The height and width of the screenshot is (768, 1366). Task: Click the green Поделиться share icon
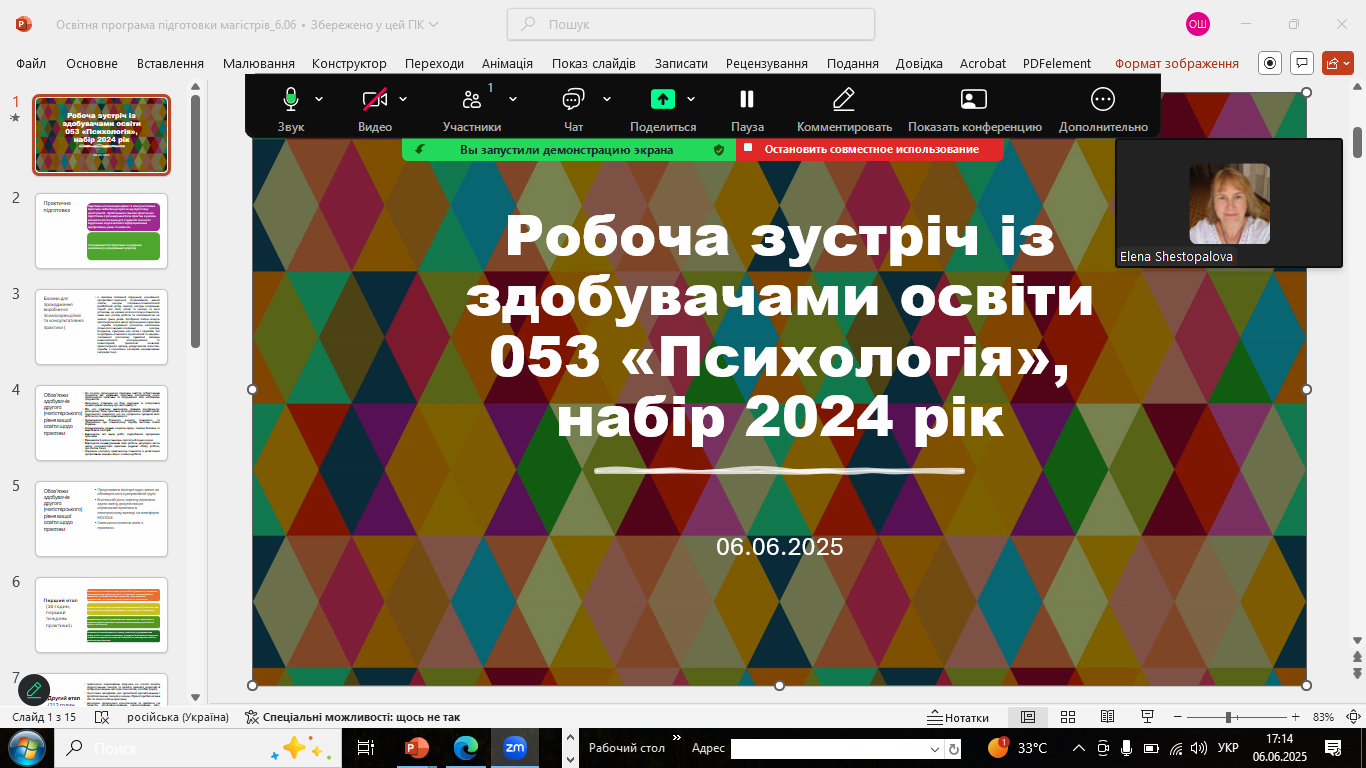point(662,99)
